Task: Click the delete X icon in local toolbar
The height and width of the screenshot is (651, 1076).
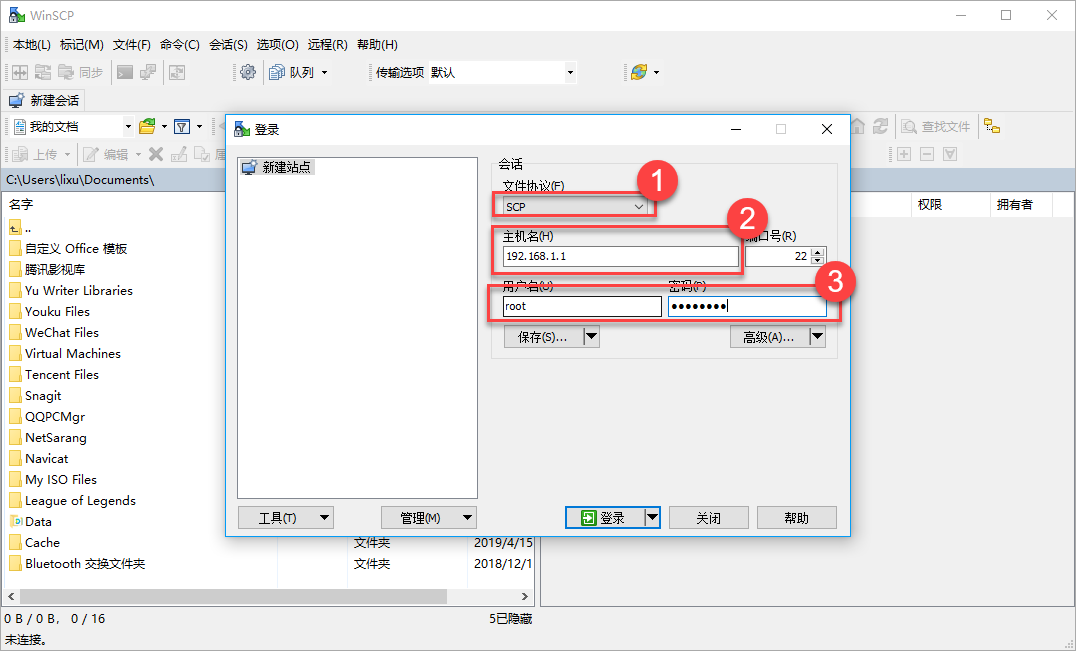Action: [x=156, y=154]
